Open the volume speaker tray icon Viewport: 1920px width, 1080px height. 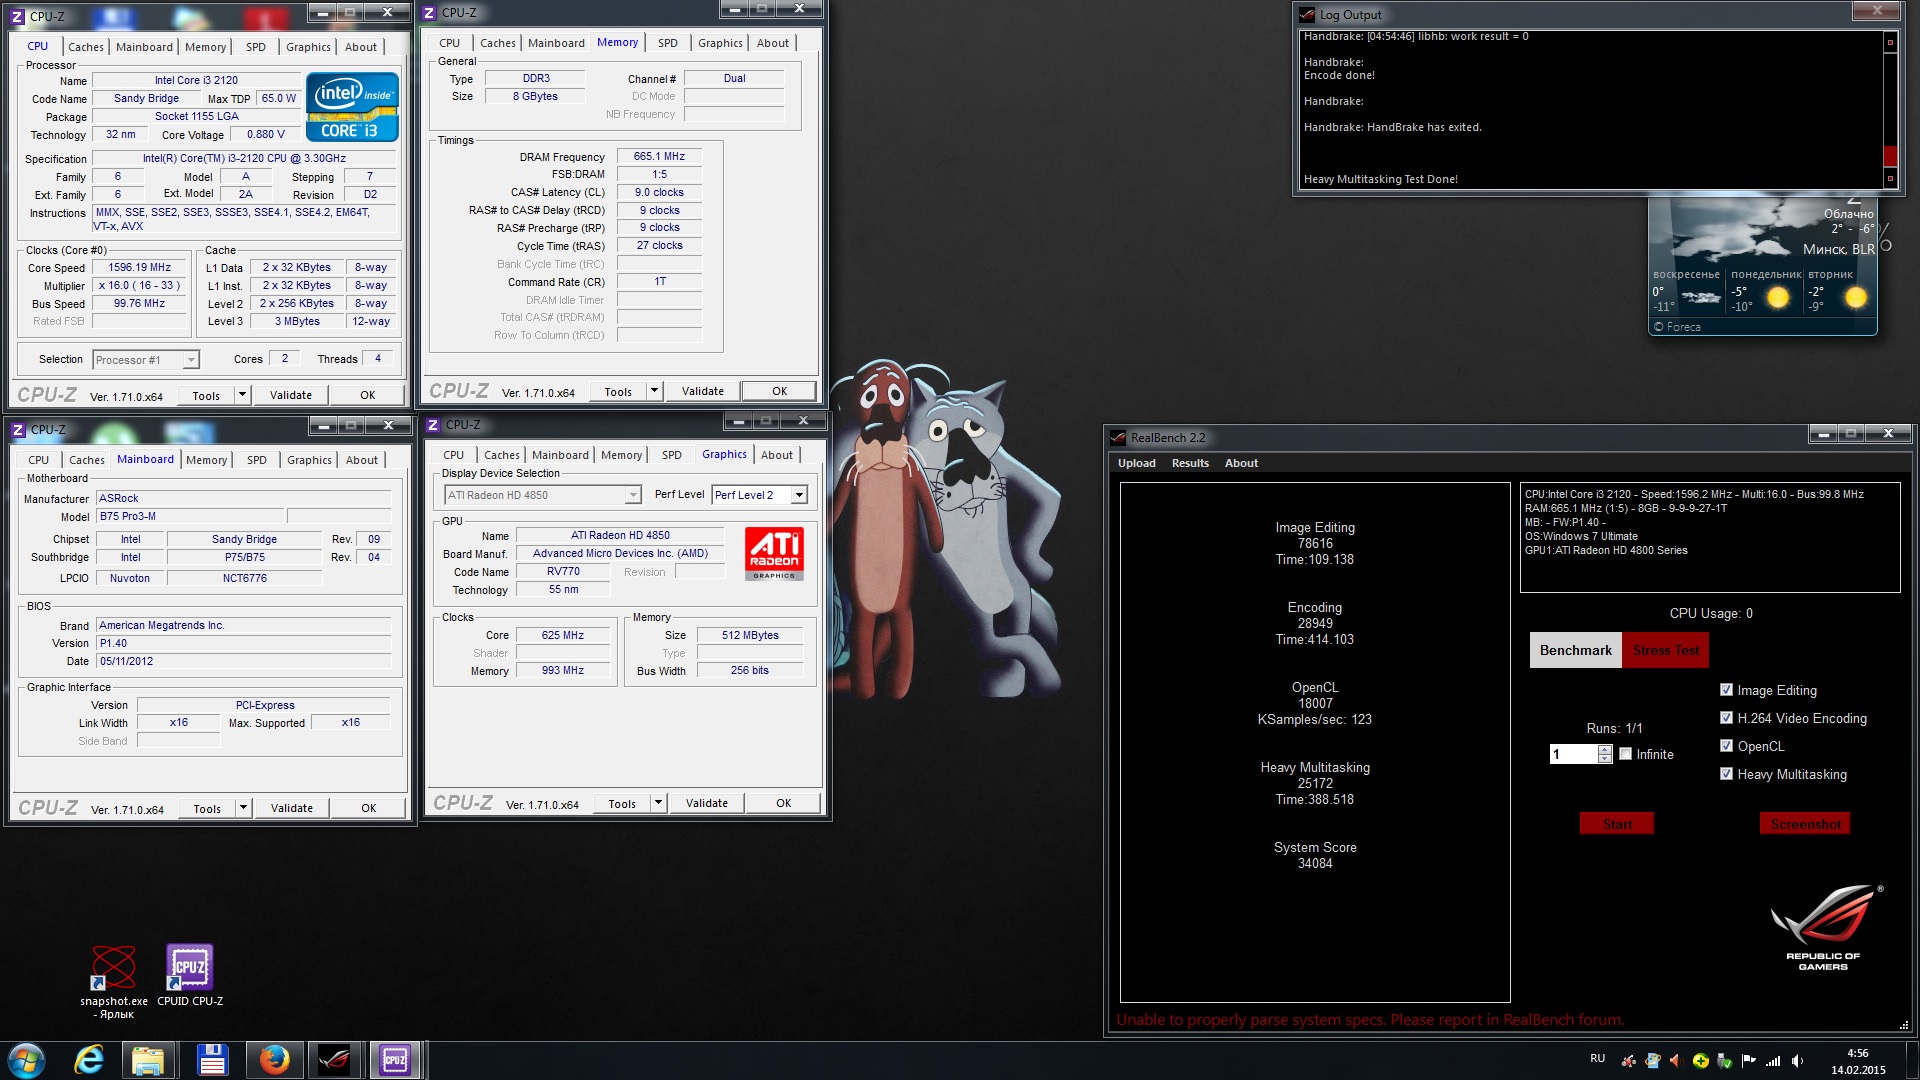1797,1061
